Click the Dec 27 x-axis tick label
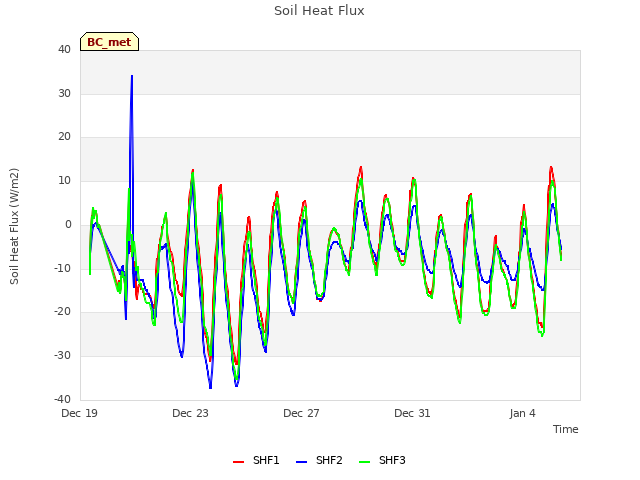Screen dimensions: 640x480 [x=301, y=413]
